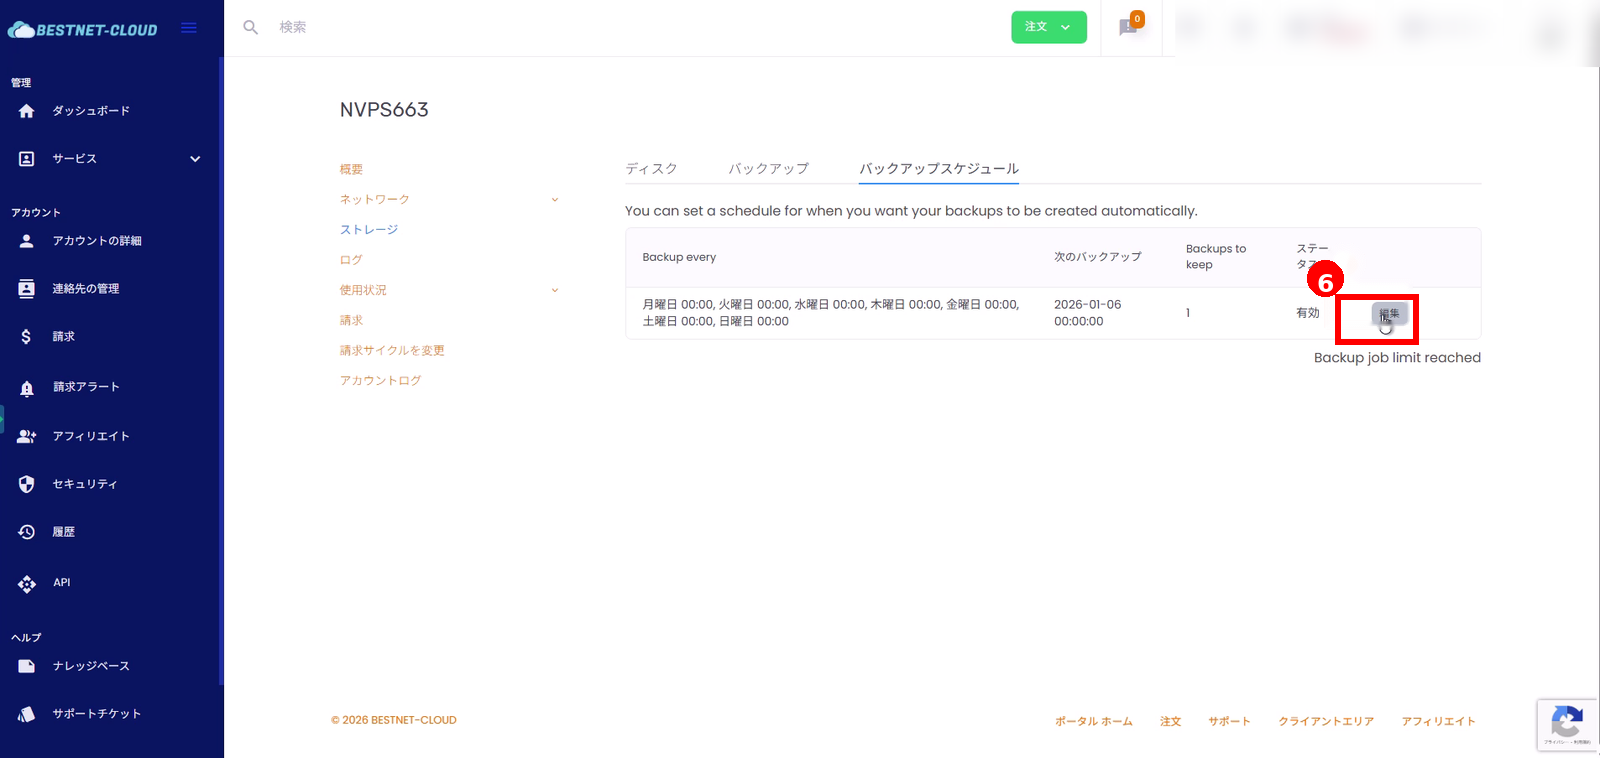Click the クライアントエリア footer link

tap(1325, 721)
